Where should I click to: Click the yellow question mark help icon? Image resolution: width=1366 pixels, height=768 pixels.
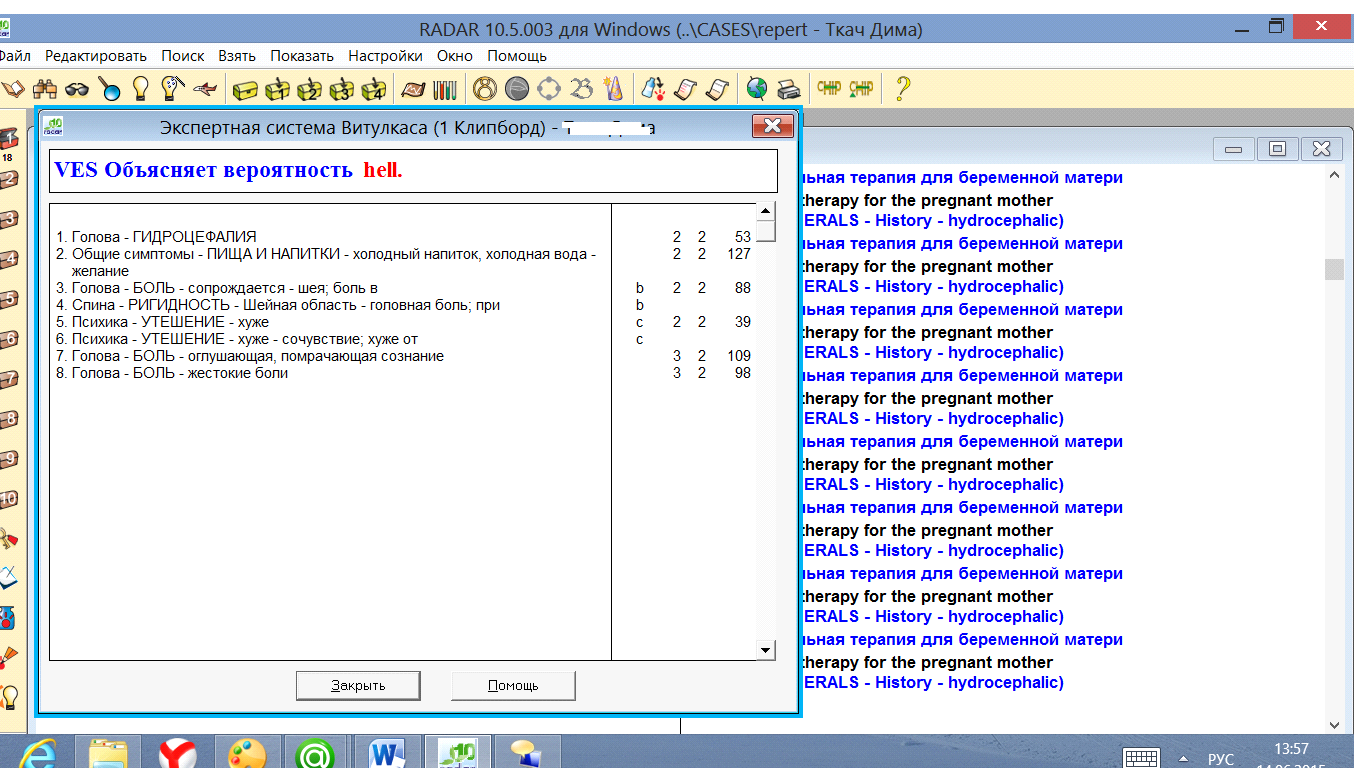click(x=902, y=89)
